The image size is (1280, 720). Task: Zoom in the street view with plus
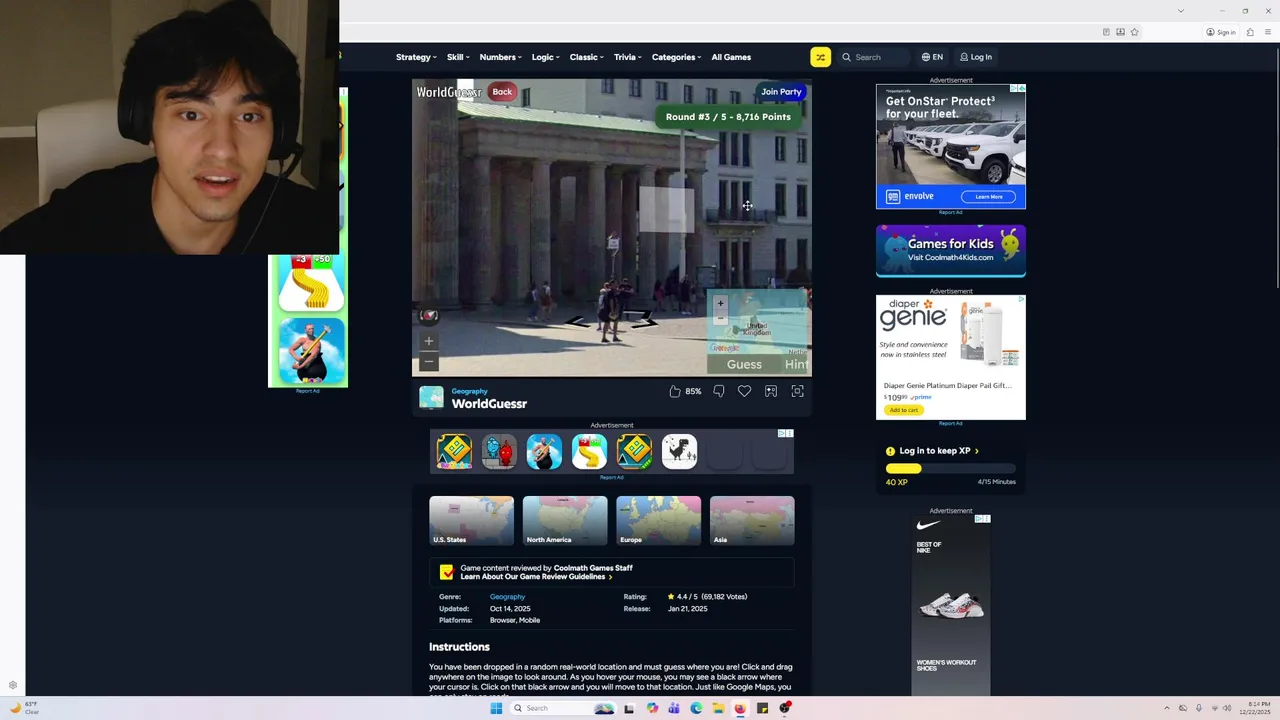point(429,341)
